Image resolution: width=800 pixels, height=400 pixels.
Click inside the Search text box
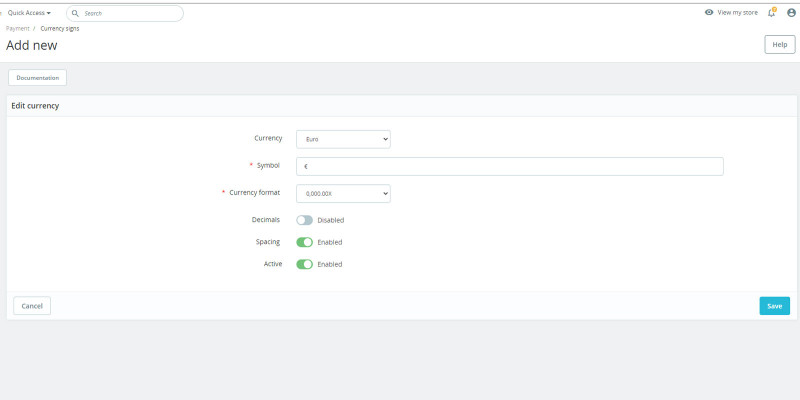coord(130,14)
